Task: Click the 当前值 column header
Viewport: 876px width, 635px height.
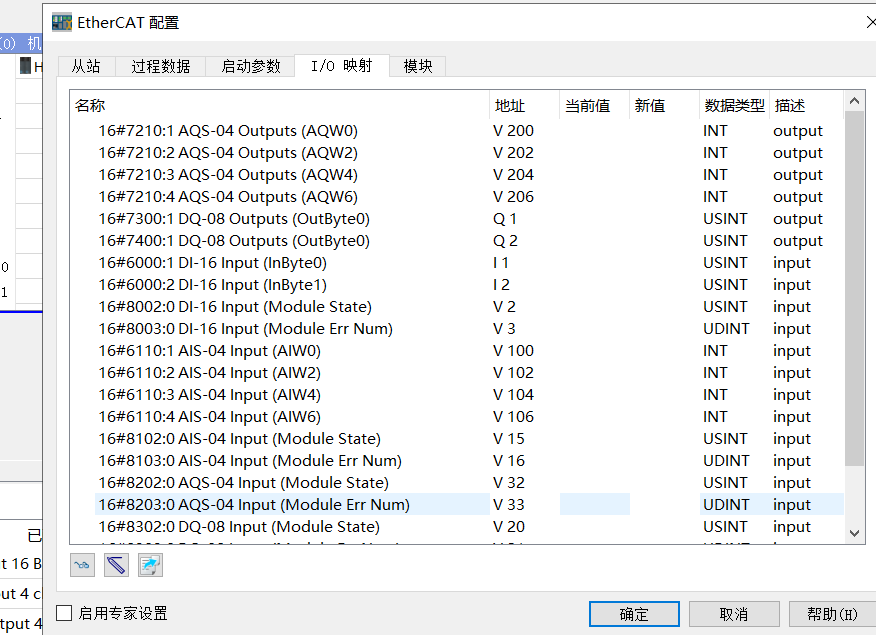Action: pos(594,105)
